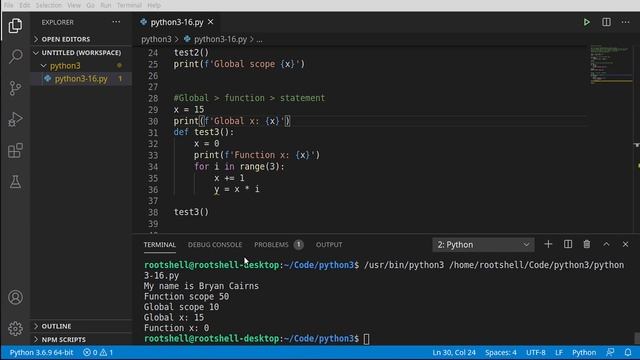Collapse the Untitled (Workspace) section
Viewport: 640px width, 360px height.
click(81, 53)
